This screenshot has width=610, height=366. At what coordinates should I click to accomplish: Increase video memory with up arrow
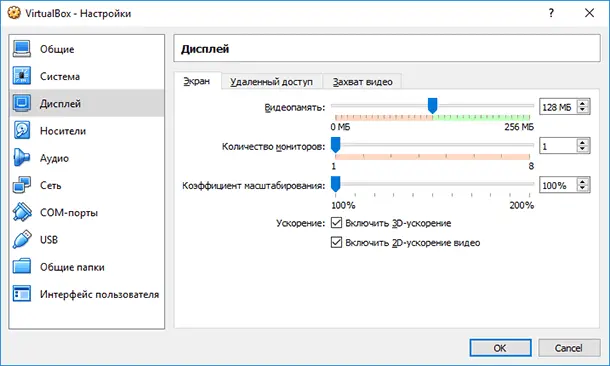pyautogui.click(x=582, y=103)
